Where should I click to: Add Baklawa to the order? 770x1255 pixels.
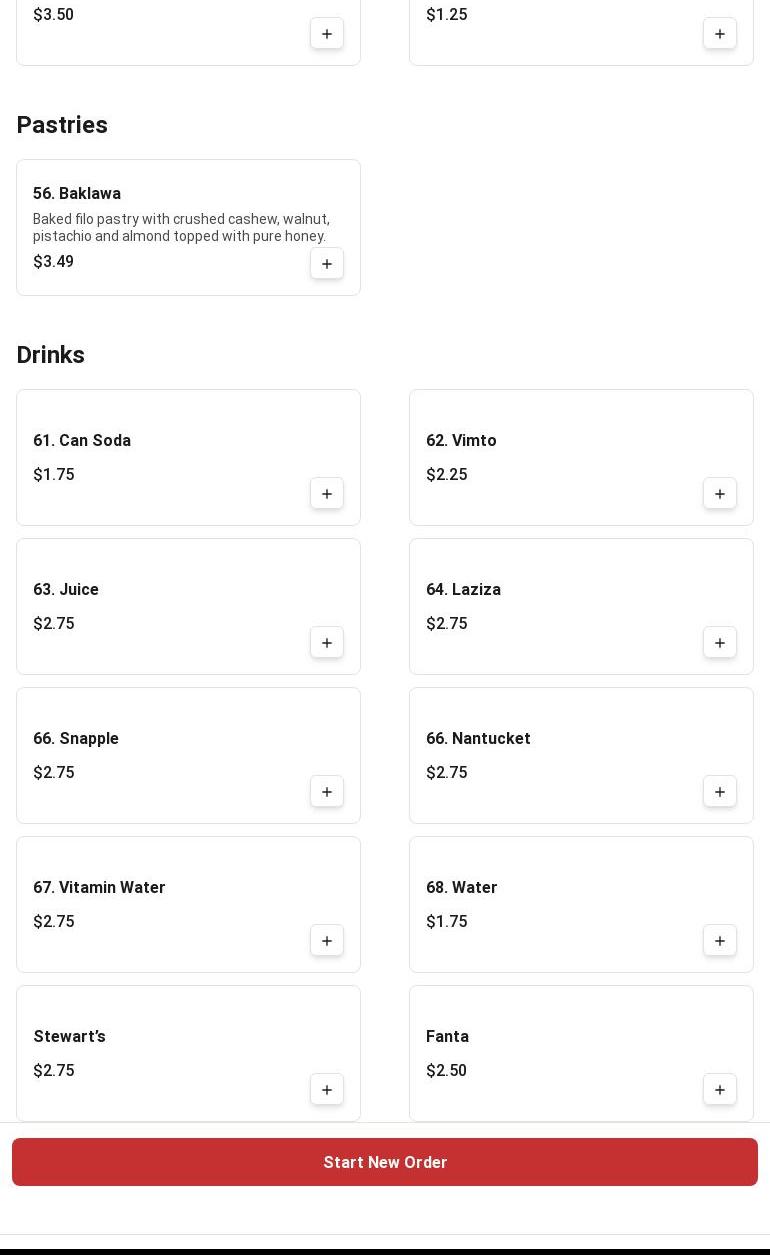pyautogui.click(x=327, y=264)
